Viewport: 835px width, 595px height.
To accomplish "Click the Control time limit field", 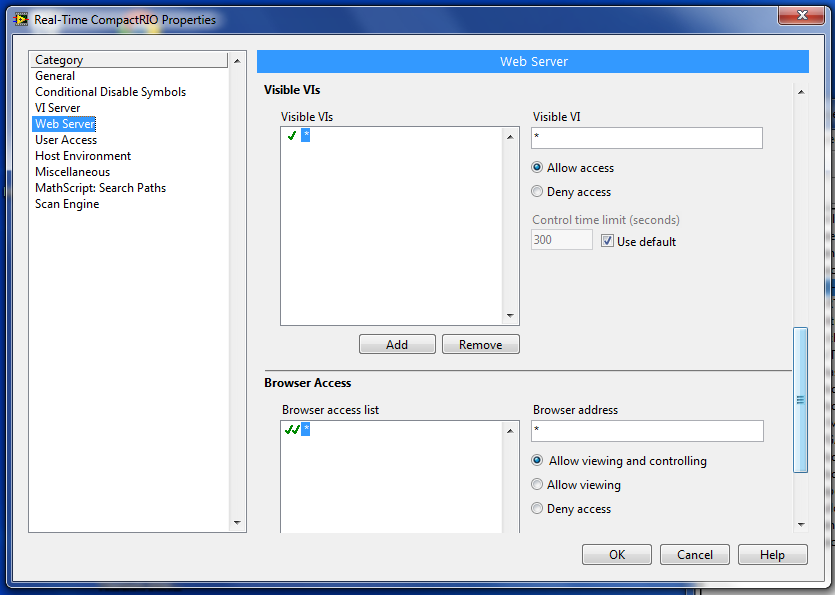I will pyautogui.click(x=562, y=240).
